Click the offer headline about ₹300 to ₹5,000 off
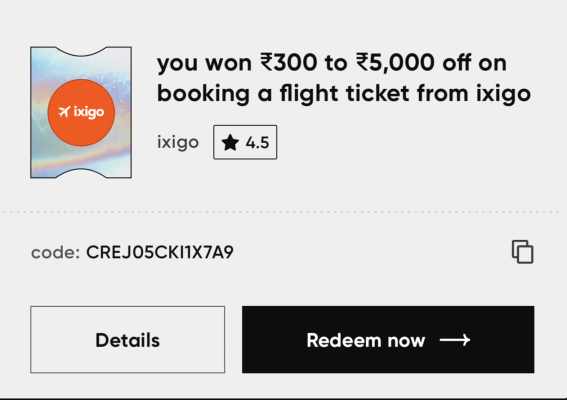Viewport: 567px width, 400px height. (x=344, y=78)
